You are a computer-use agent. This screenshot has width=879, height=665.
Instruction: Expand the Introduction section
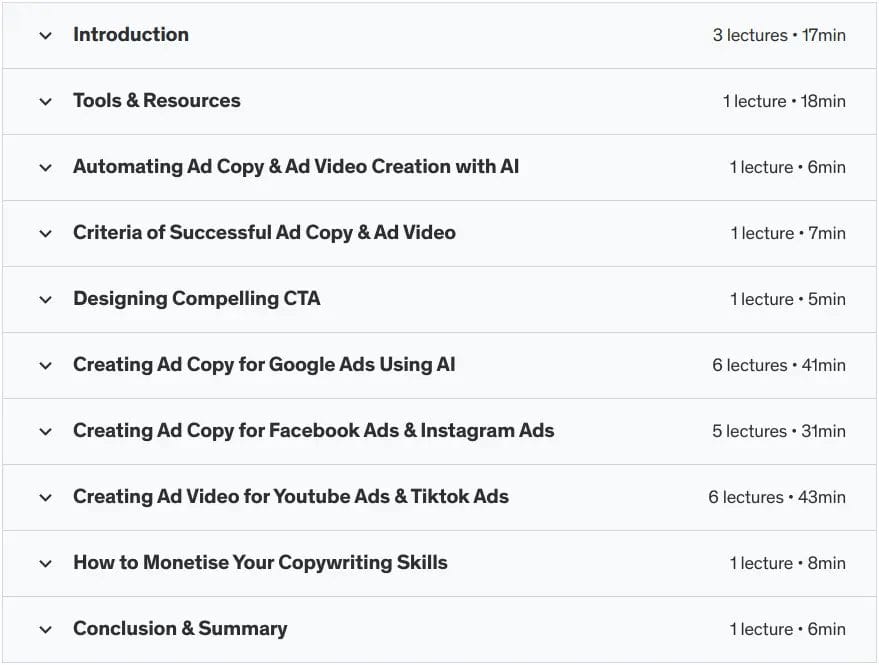pyautogui.click(x=45, y=35)
